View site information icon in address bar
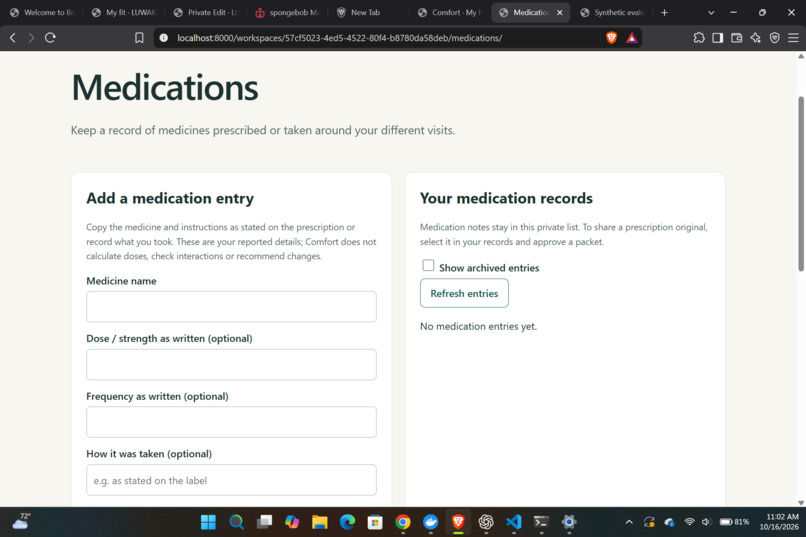Screen dimensions: 806x537 click(163, 38)
